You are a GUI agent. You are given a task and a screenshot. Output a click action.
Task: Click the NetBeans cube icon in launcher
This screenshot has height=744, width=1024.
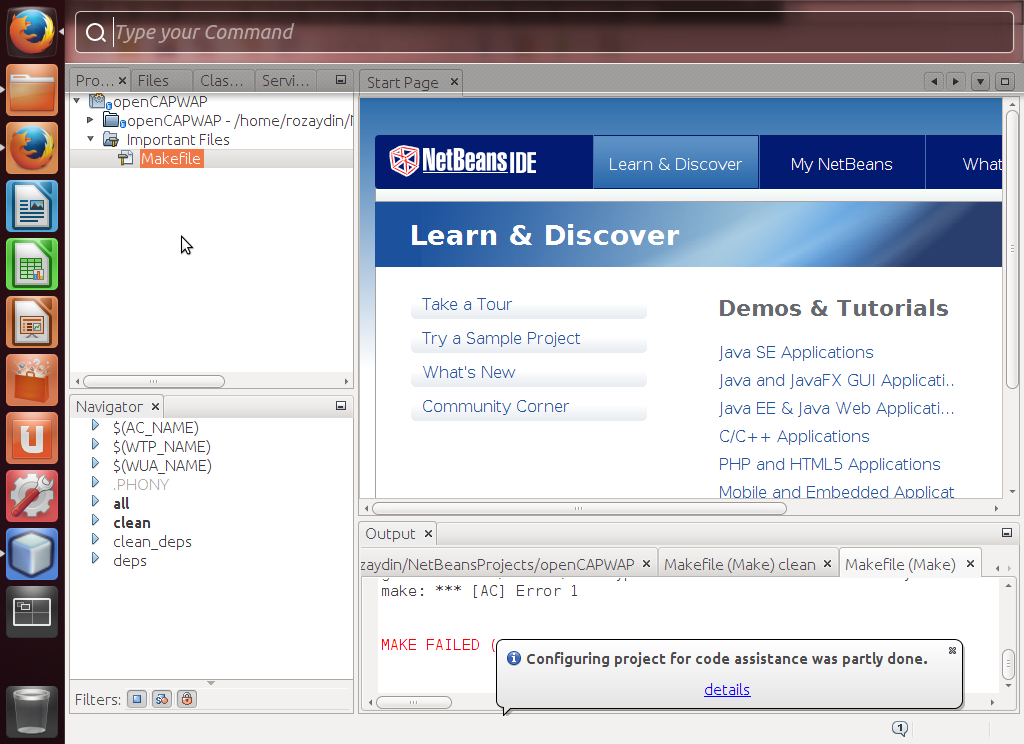tap(31, 555)
